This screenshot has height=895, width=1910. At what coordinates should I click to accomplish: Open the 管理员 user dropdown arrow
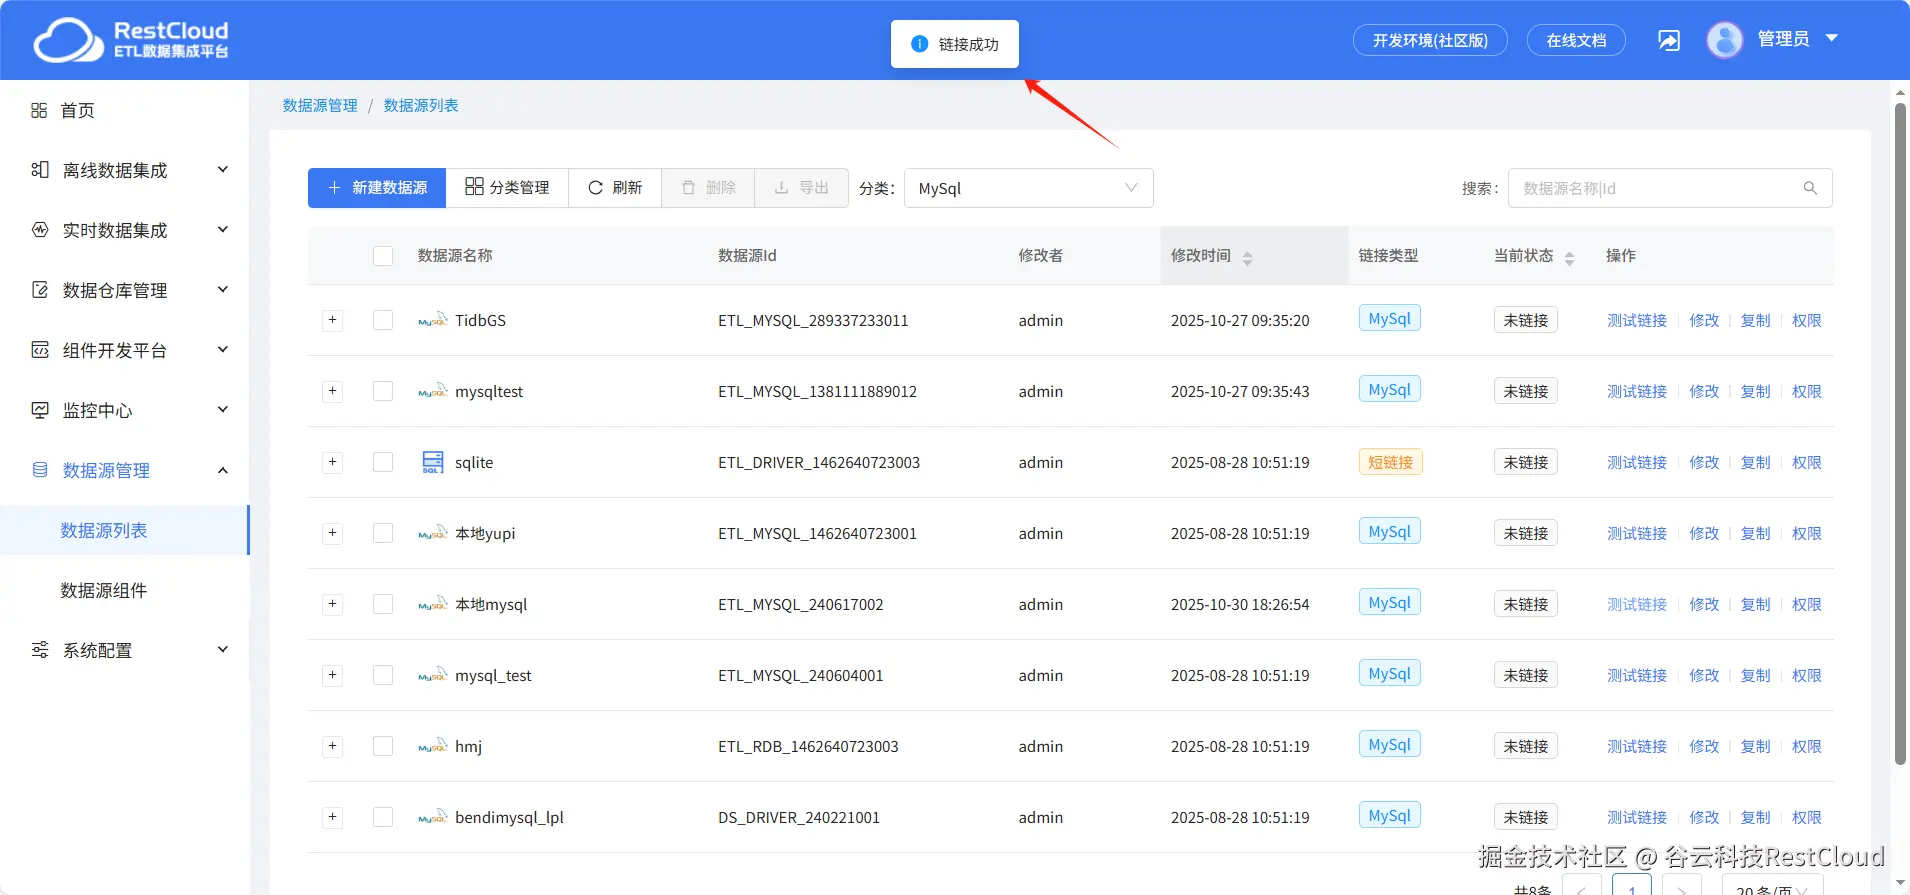(1832, 38)
